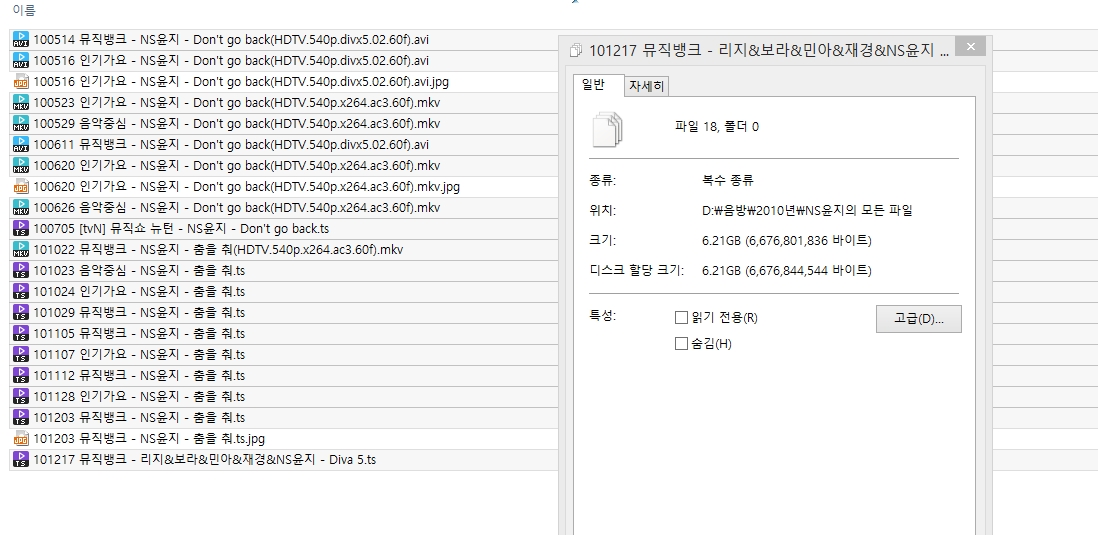Click the AVI icon of 100516 인기가요 .avi file

[21, 61]
